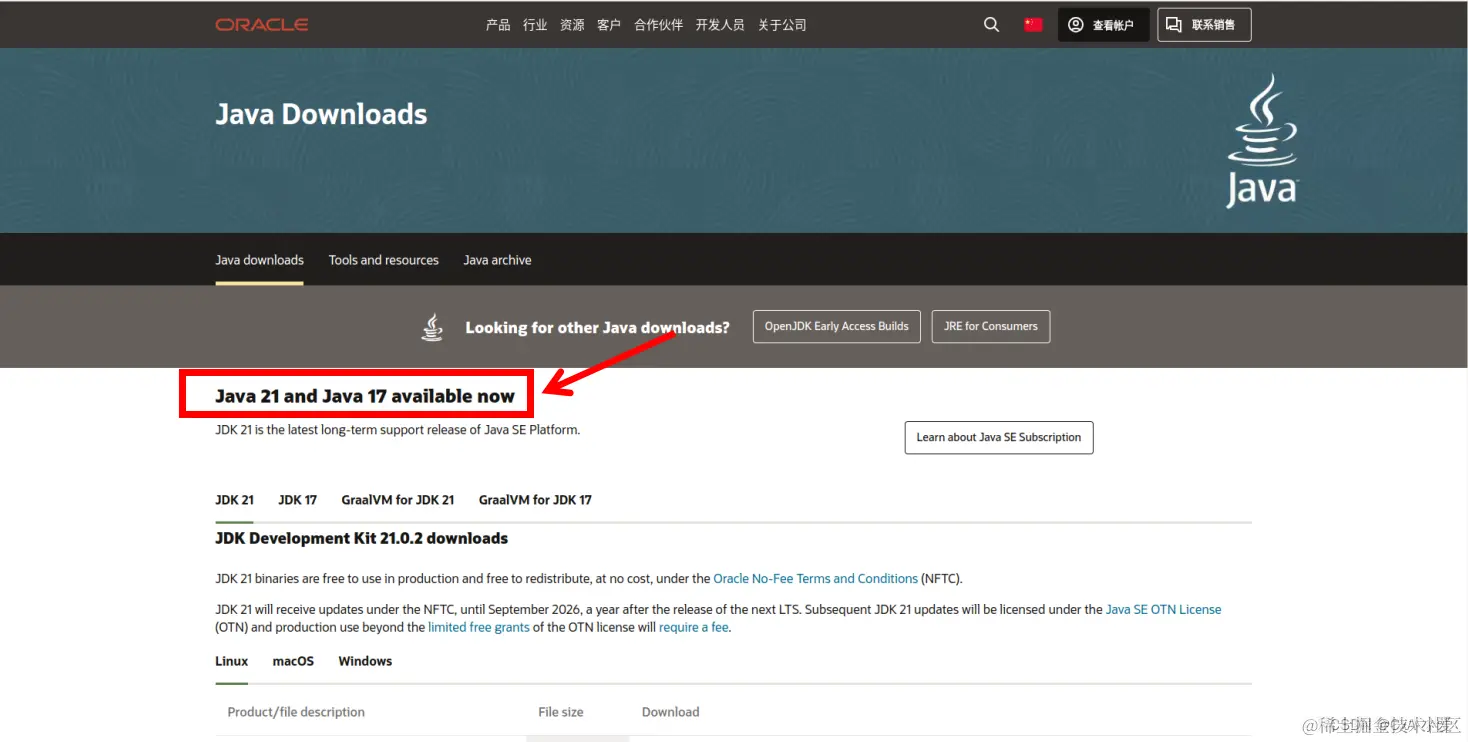Open the site search magnifier icon
Screen dimensions: 1468x742
pos(991,25)
